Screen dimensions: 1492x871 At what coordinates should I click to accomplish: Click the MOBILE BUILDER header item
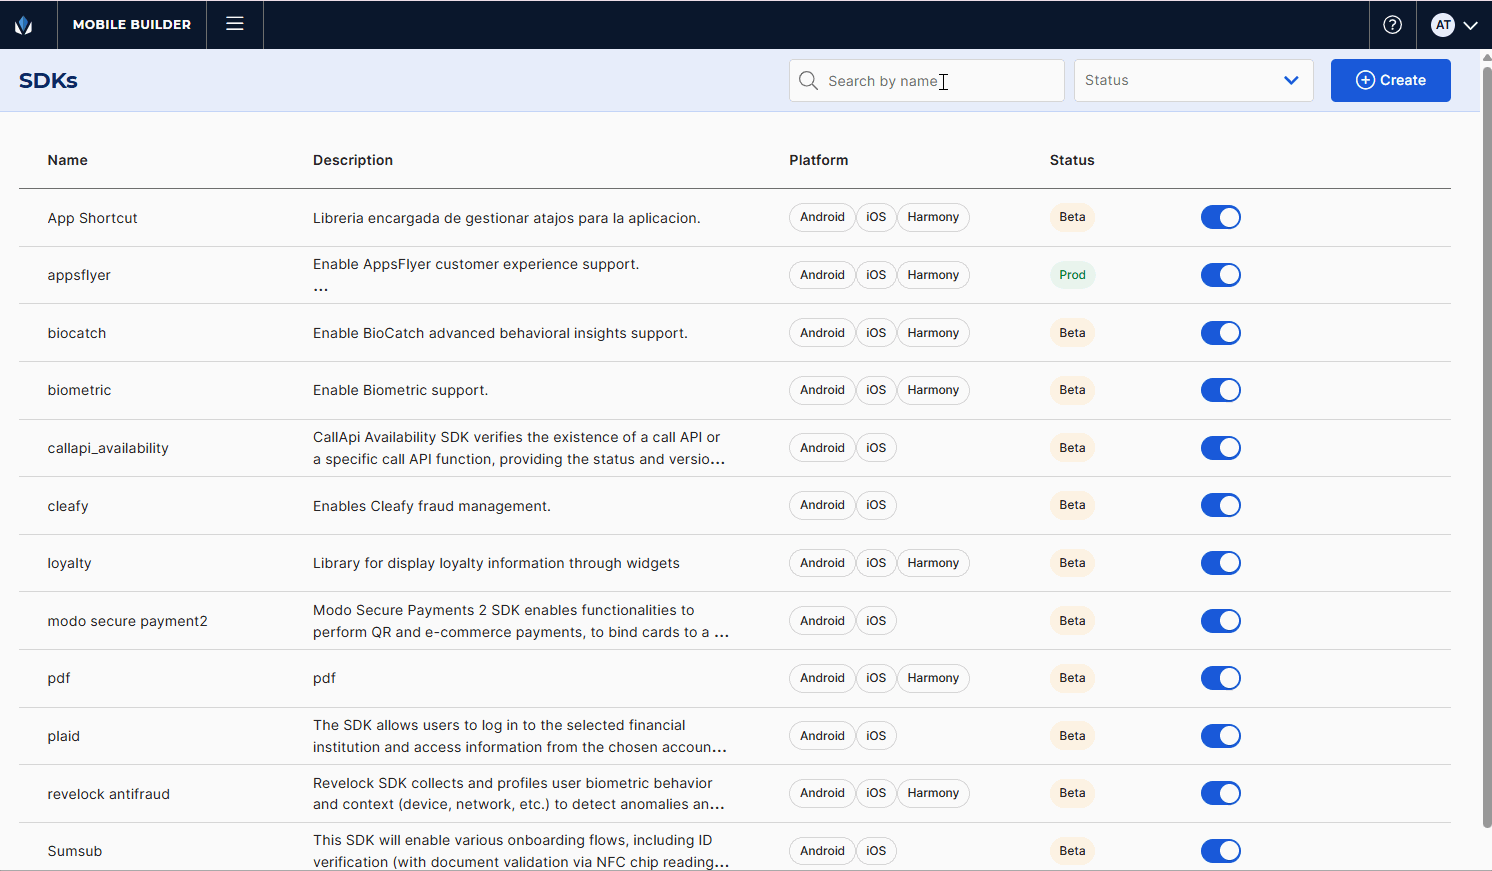point(132,25)
